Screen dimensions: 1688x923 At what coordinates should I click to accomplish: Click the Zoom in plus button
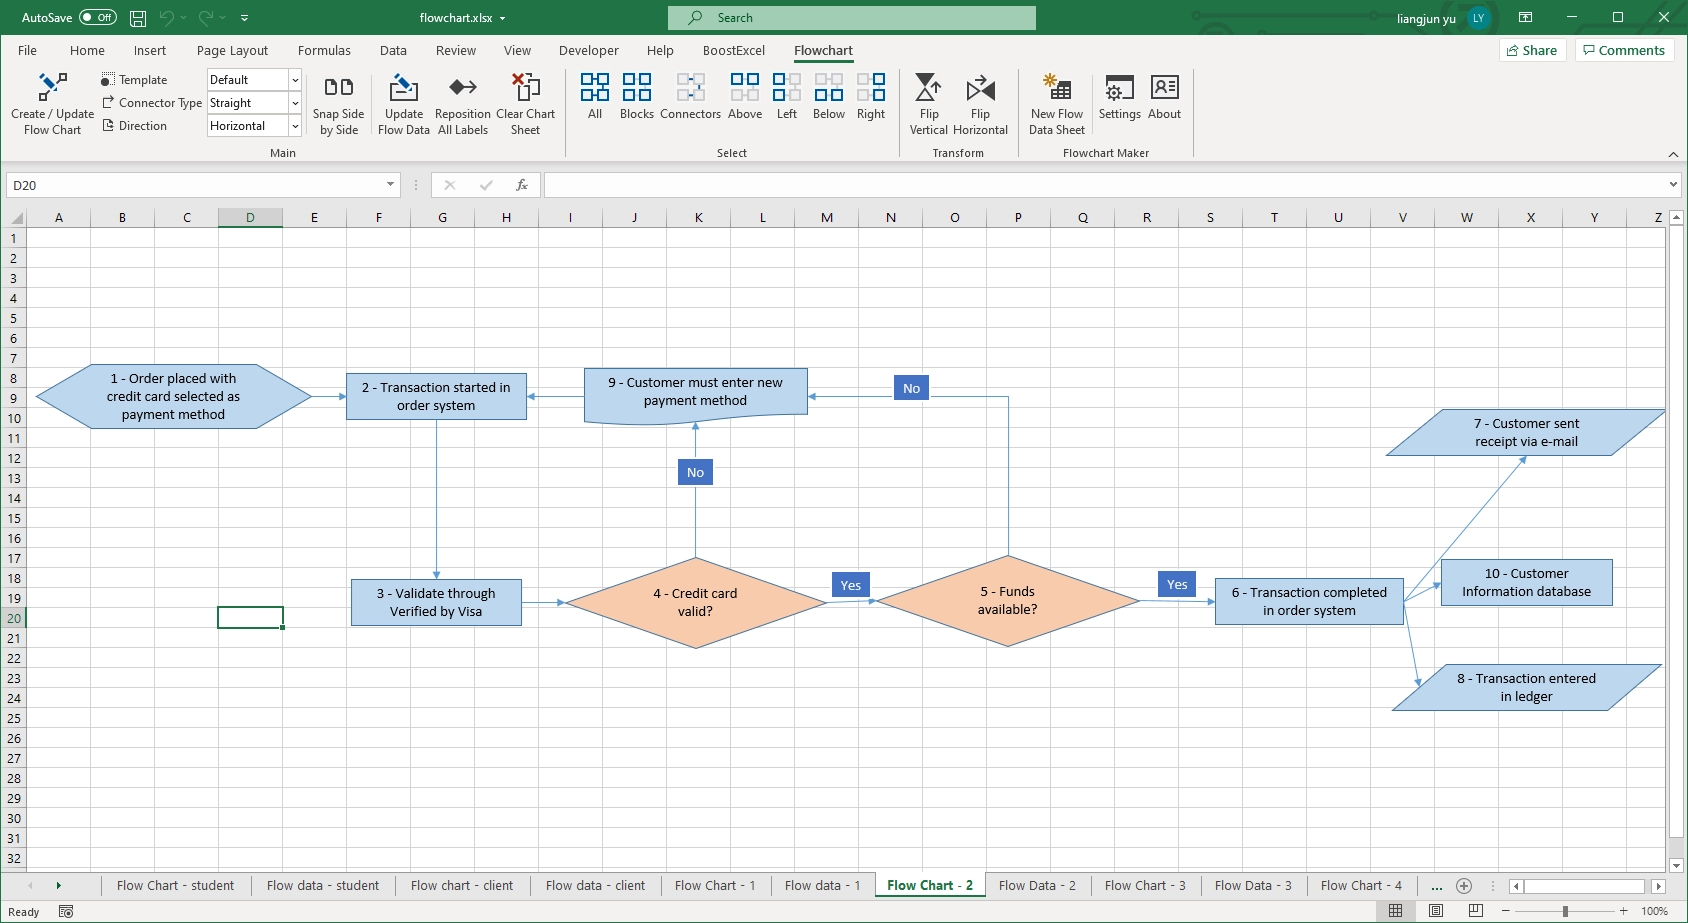1623,911
